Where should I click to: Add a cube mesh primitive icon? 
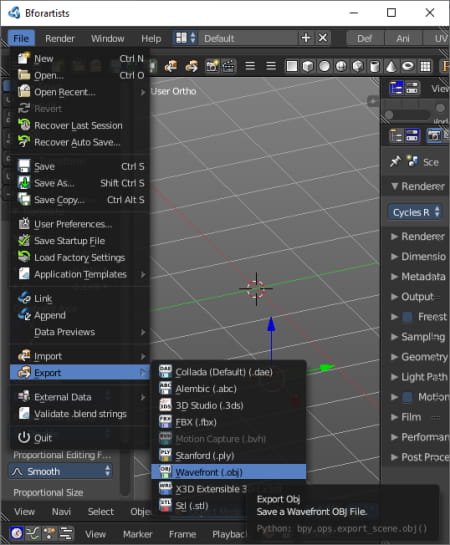[308, 66]
